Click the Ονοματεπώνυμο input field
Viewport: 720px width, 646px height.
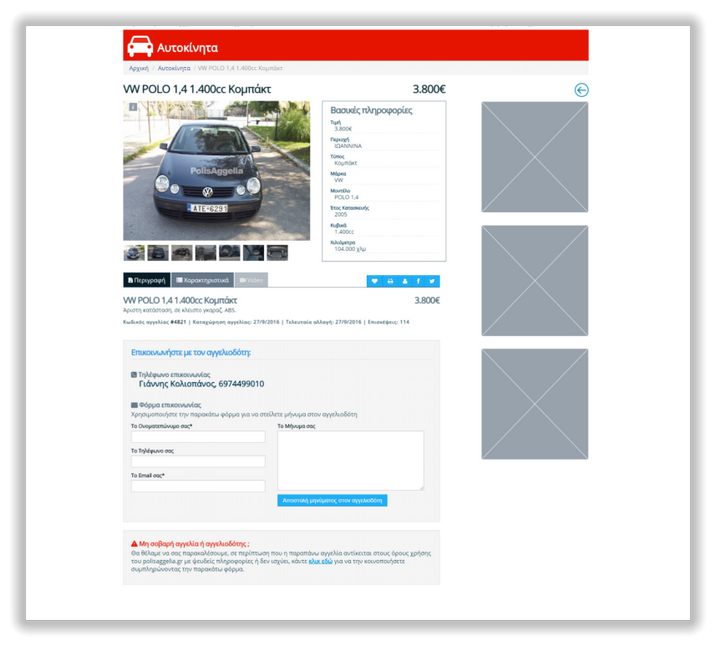point(198,437)
